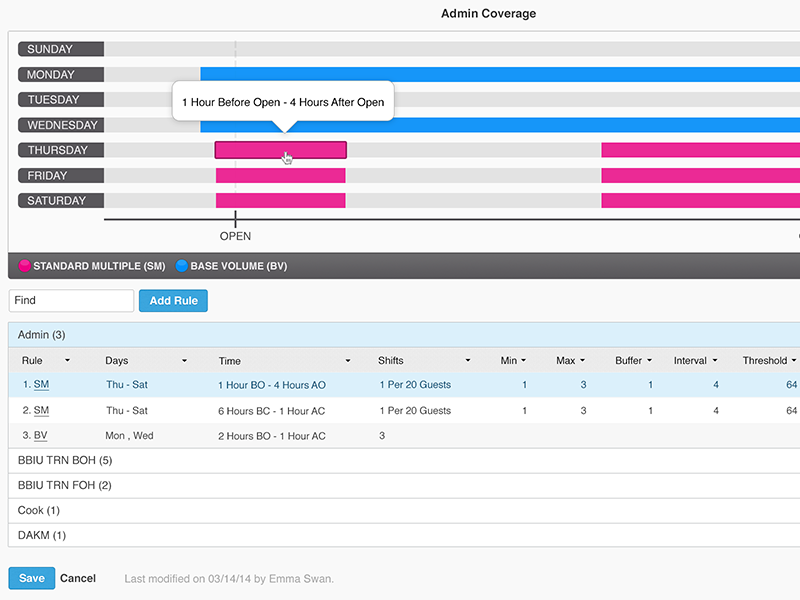Cancel the coverage edits
Viewport: 800px width, 600px height.
(x=78, y=578)
